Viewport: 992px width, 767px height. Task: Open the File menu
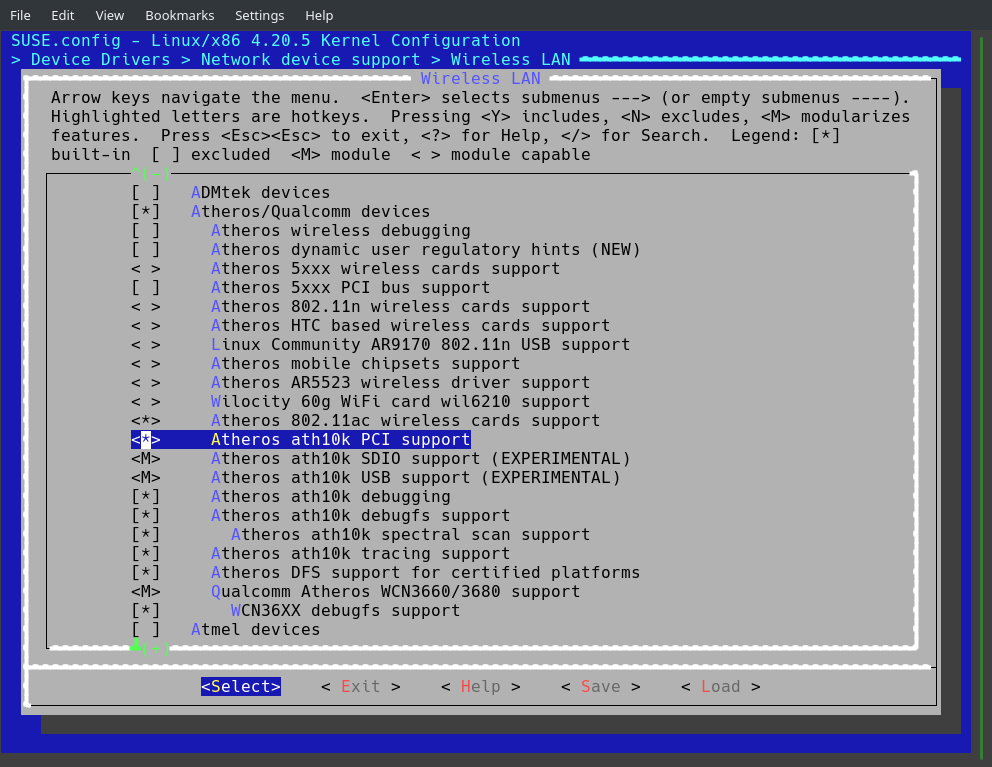[20, 15]
